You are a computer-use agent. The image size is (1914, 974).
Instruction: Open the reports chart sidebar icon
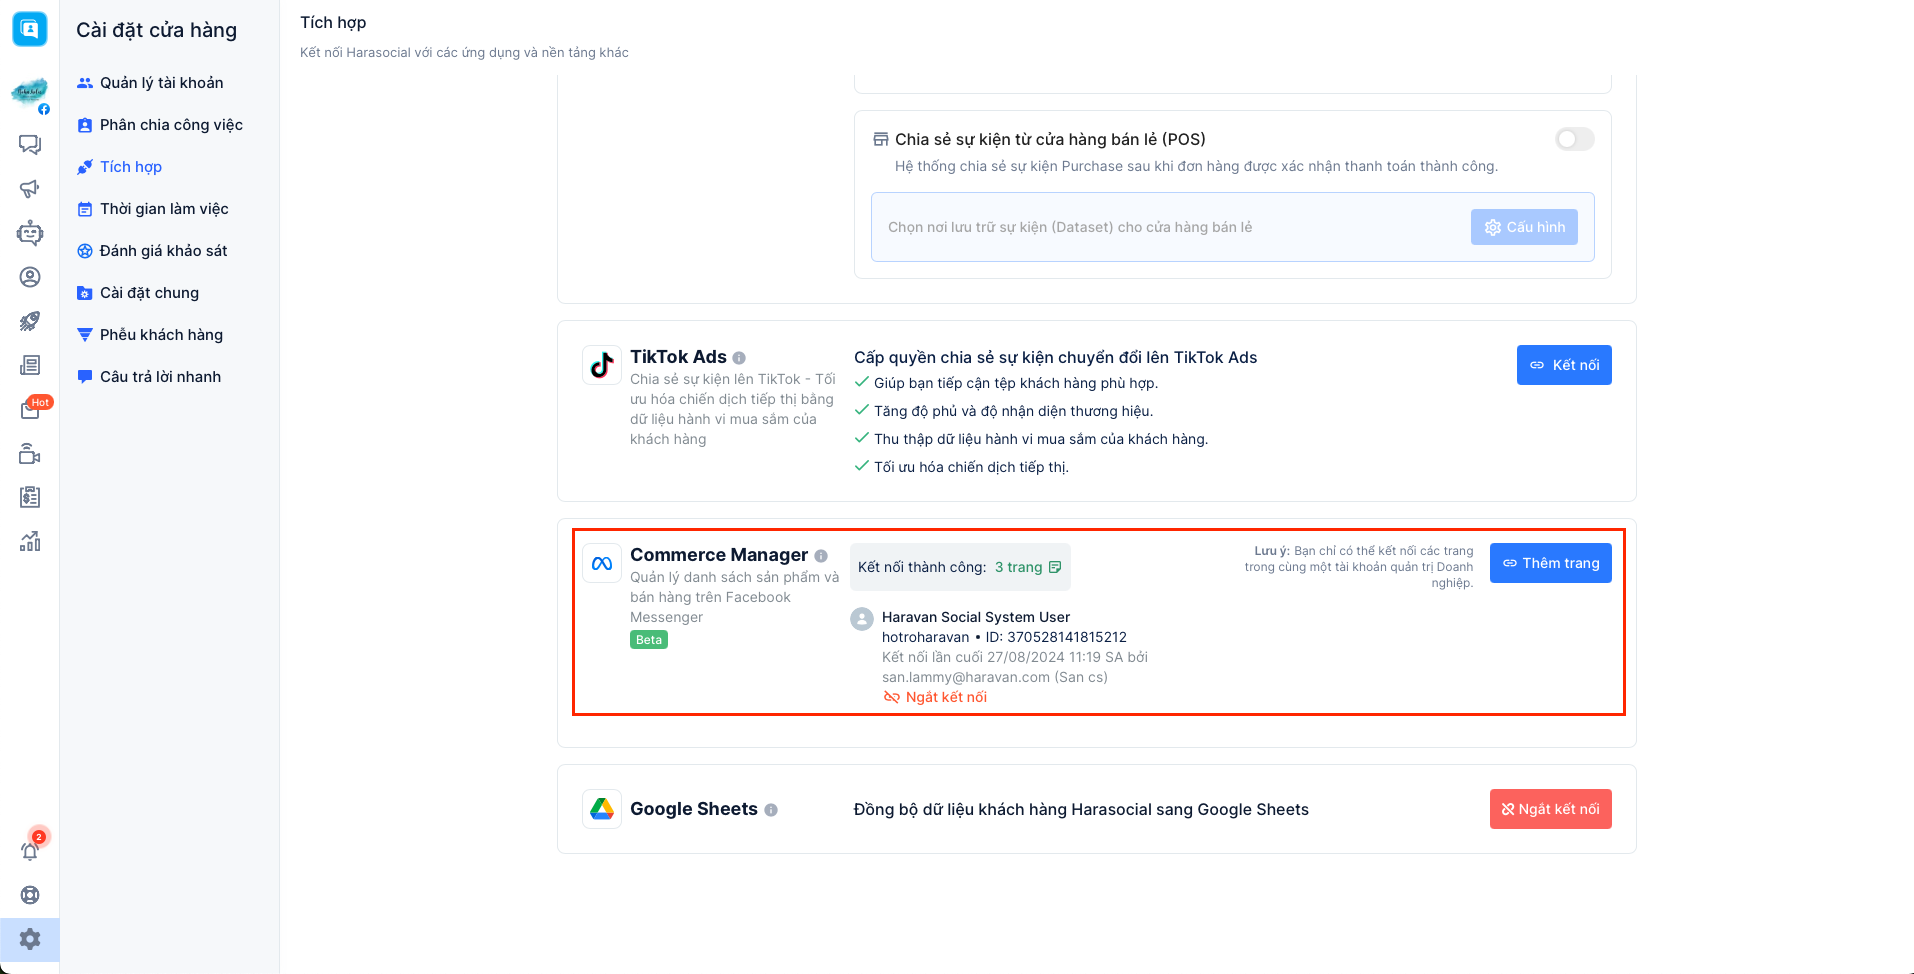coord(30,541)
